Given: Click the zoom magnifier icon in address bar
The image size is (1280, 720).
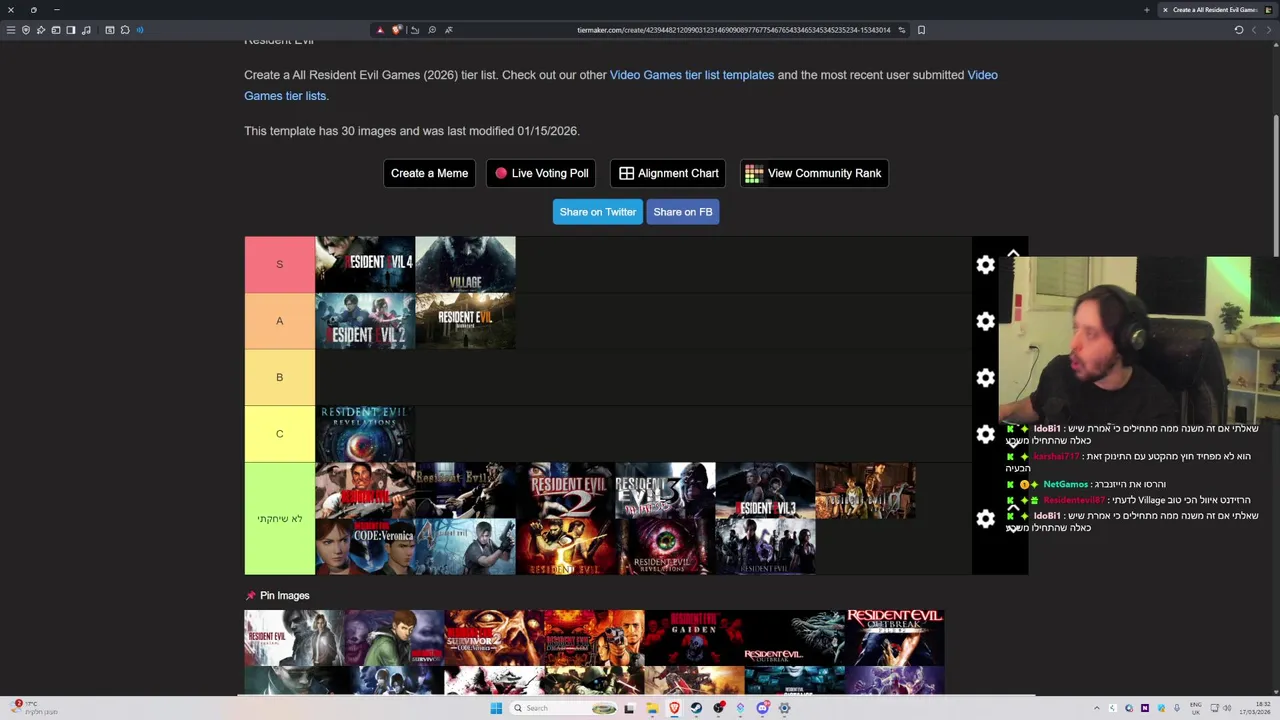Looking at the screenshot, I should coord(432,30).
